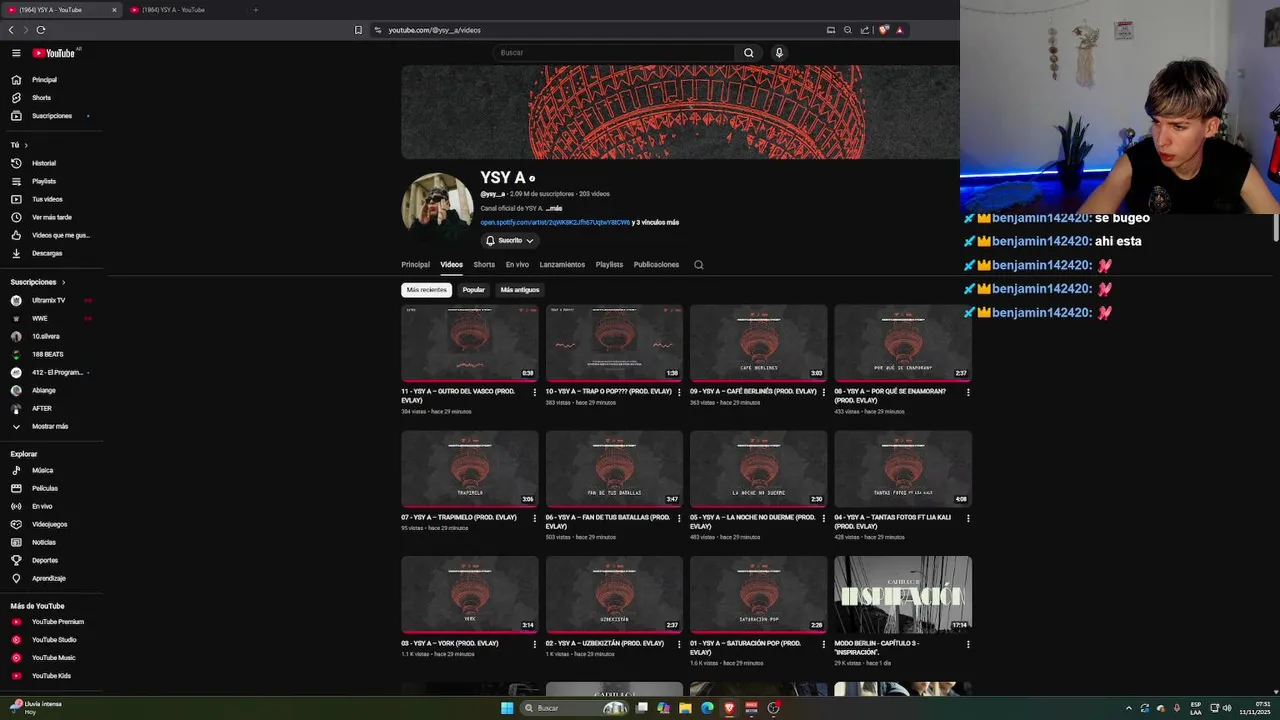Screen dimensions: 1280x720
Task: Expand channel description with ...más
Action: coord(554,209)
